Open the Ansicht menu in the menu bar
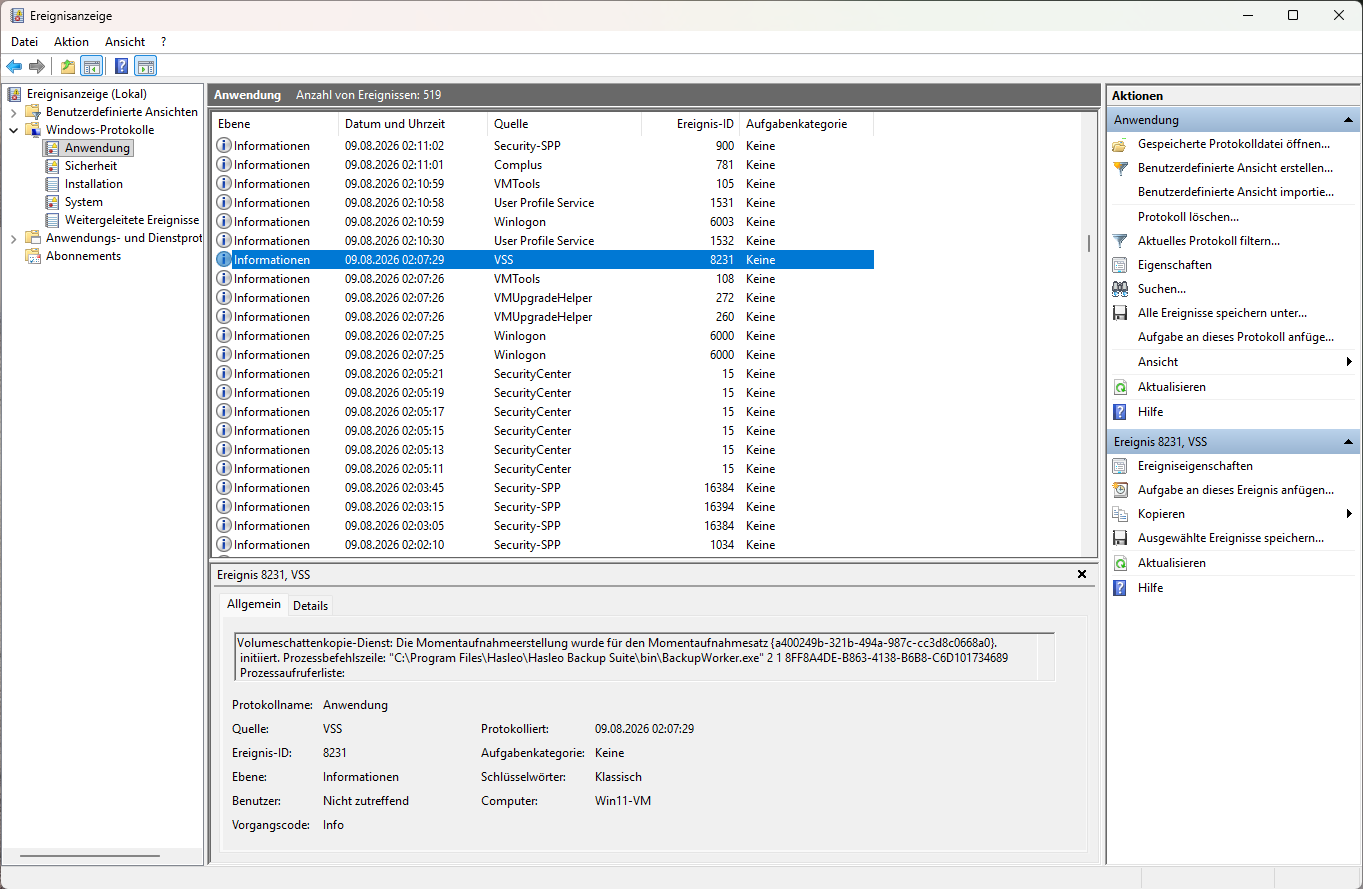This screenshot has height=889, width=1363. pos(125,42)
